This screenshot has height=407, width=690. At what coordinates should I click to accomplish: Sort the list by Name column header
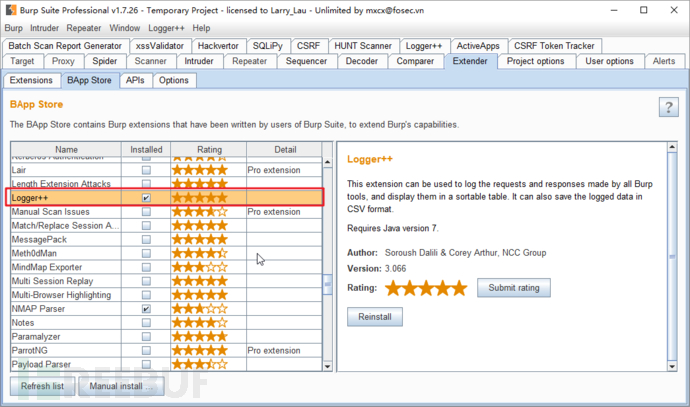(66, 150)
